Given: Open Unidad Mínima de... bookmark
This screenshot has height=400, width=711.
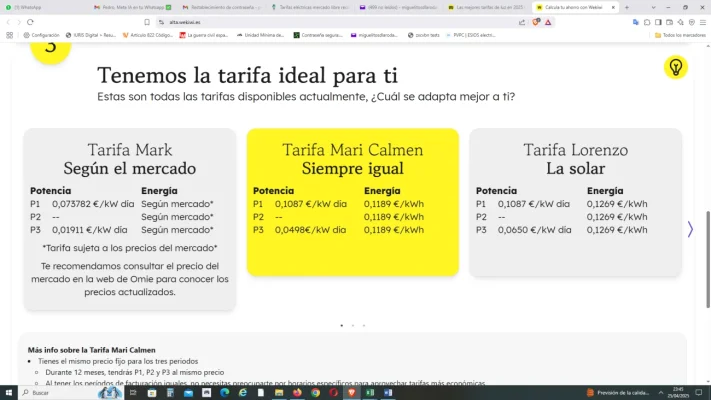Looking at the screenshot, I should point(260,35).
